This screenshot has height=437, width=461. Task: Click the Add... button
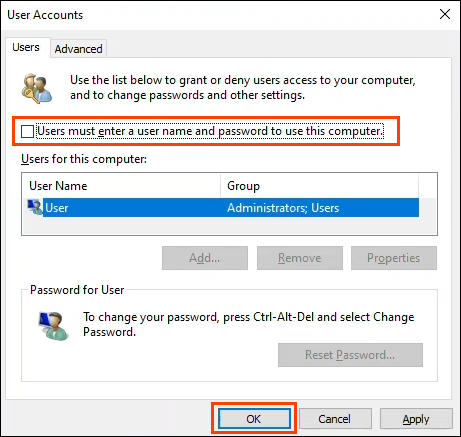coord(205,258)
